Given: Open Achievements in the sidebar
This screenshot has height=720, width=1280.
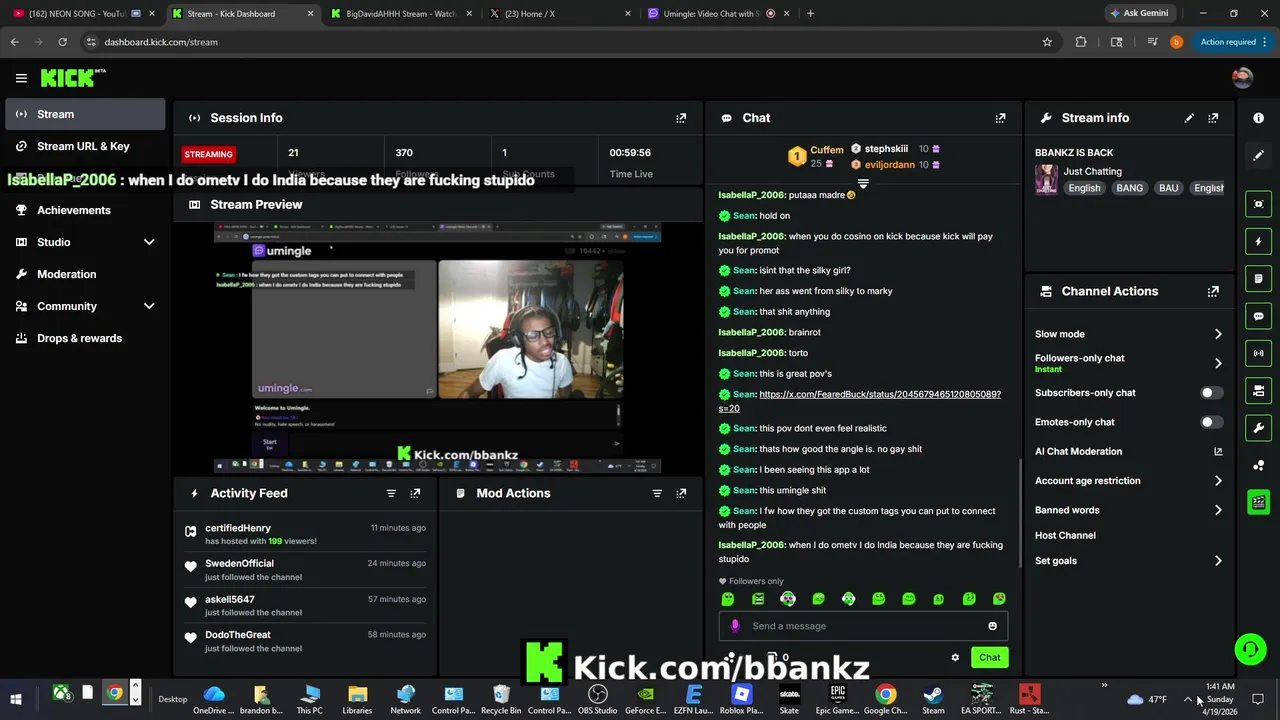Looking at the screenshot, I should (x=84, y=210).
